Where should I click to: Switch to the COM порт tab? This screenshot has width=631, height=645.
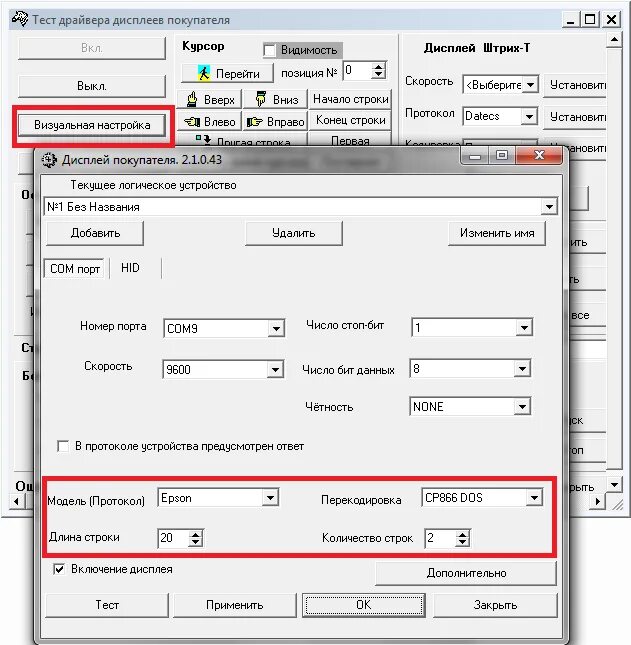click(x=75, y=269)
